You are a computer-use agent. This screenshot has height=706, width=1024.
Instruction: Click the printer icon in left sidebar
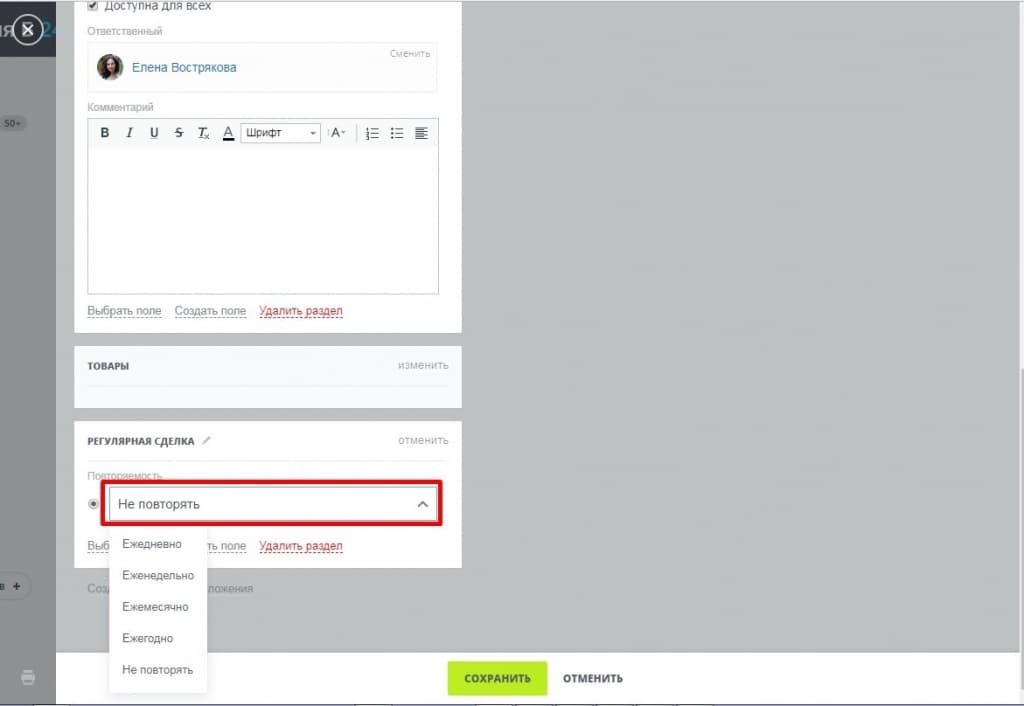click(28, 677)
